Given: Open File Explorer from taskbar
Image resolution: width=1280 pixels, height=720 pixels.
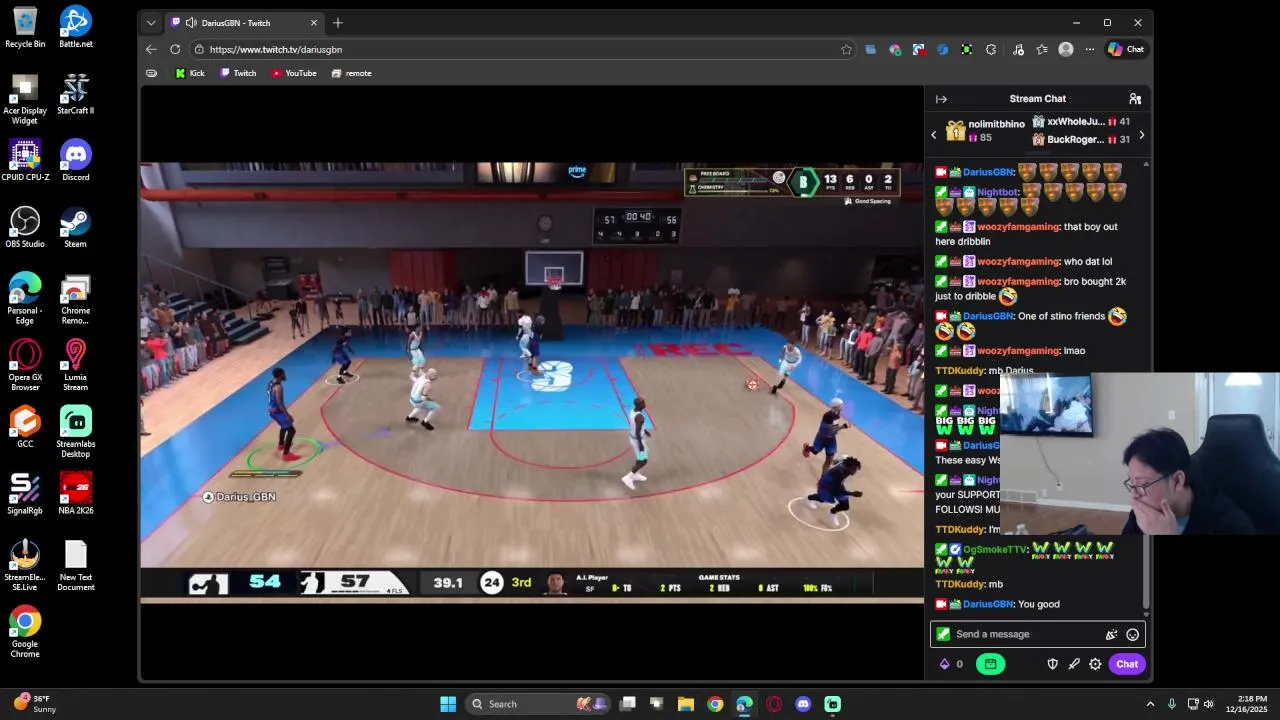Looking at the screenshot, I should tap(686, 704).
